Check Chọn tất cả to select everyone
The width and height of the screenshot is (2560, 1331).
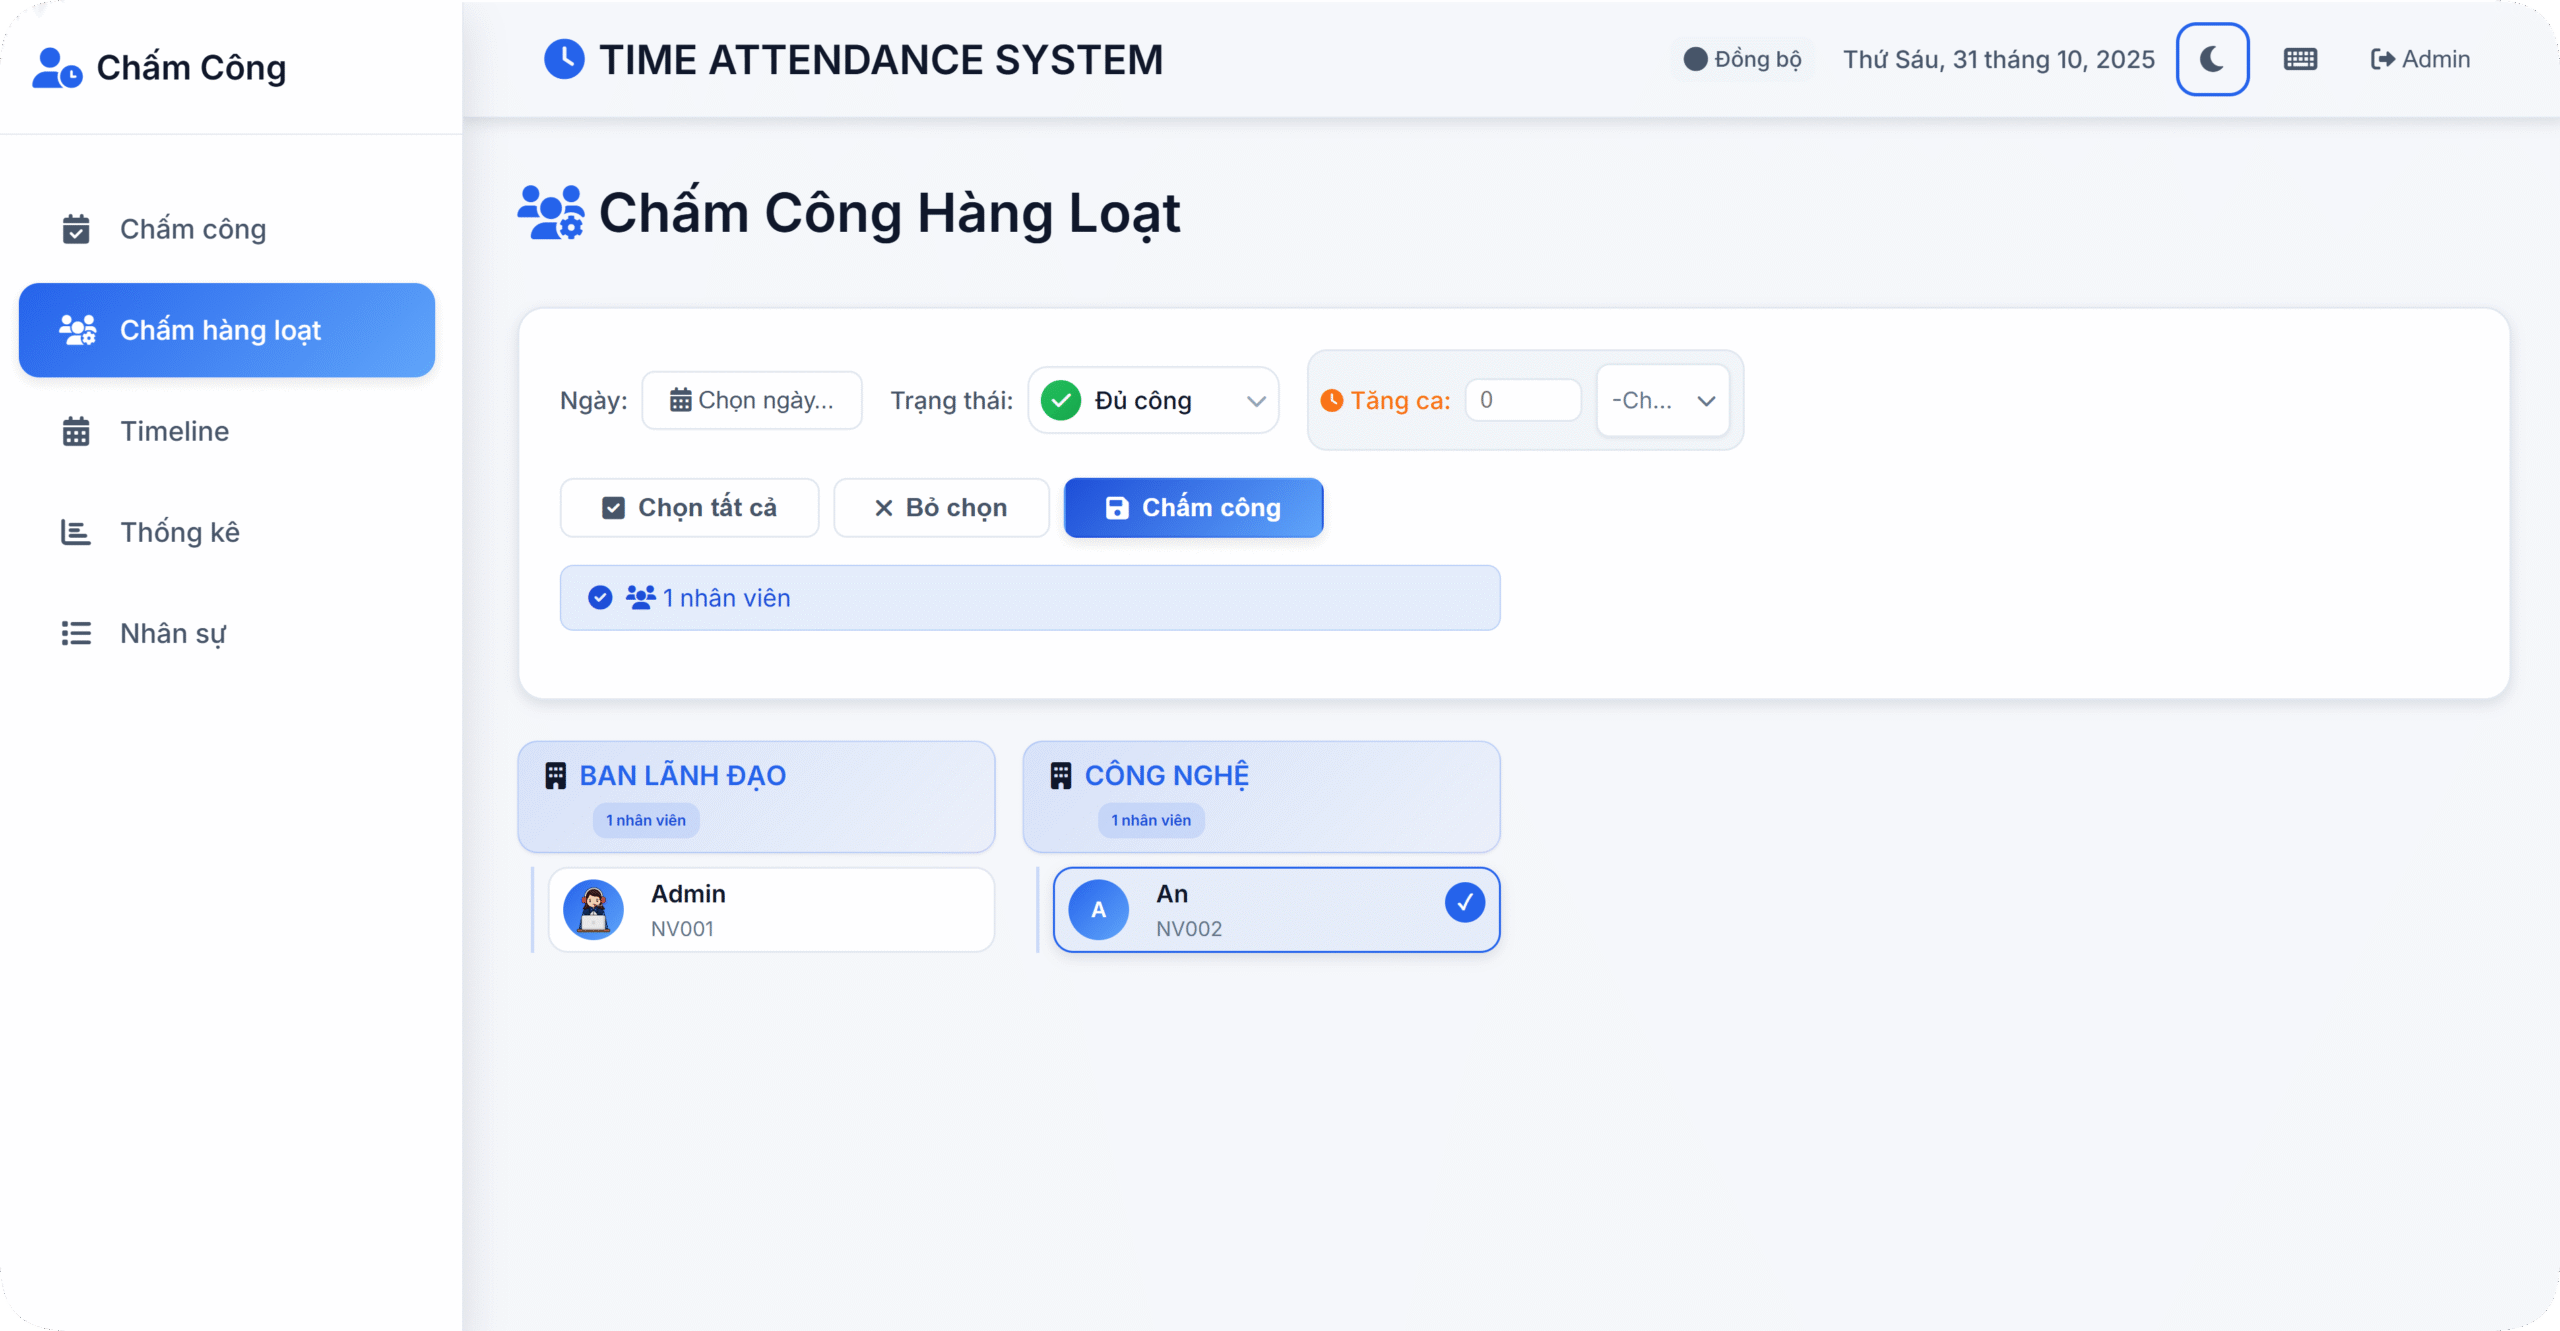(x=689, y=508)
